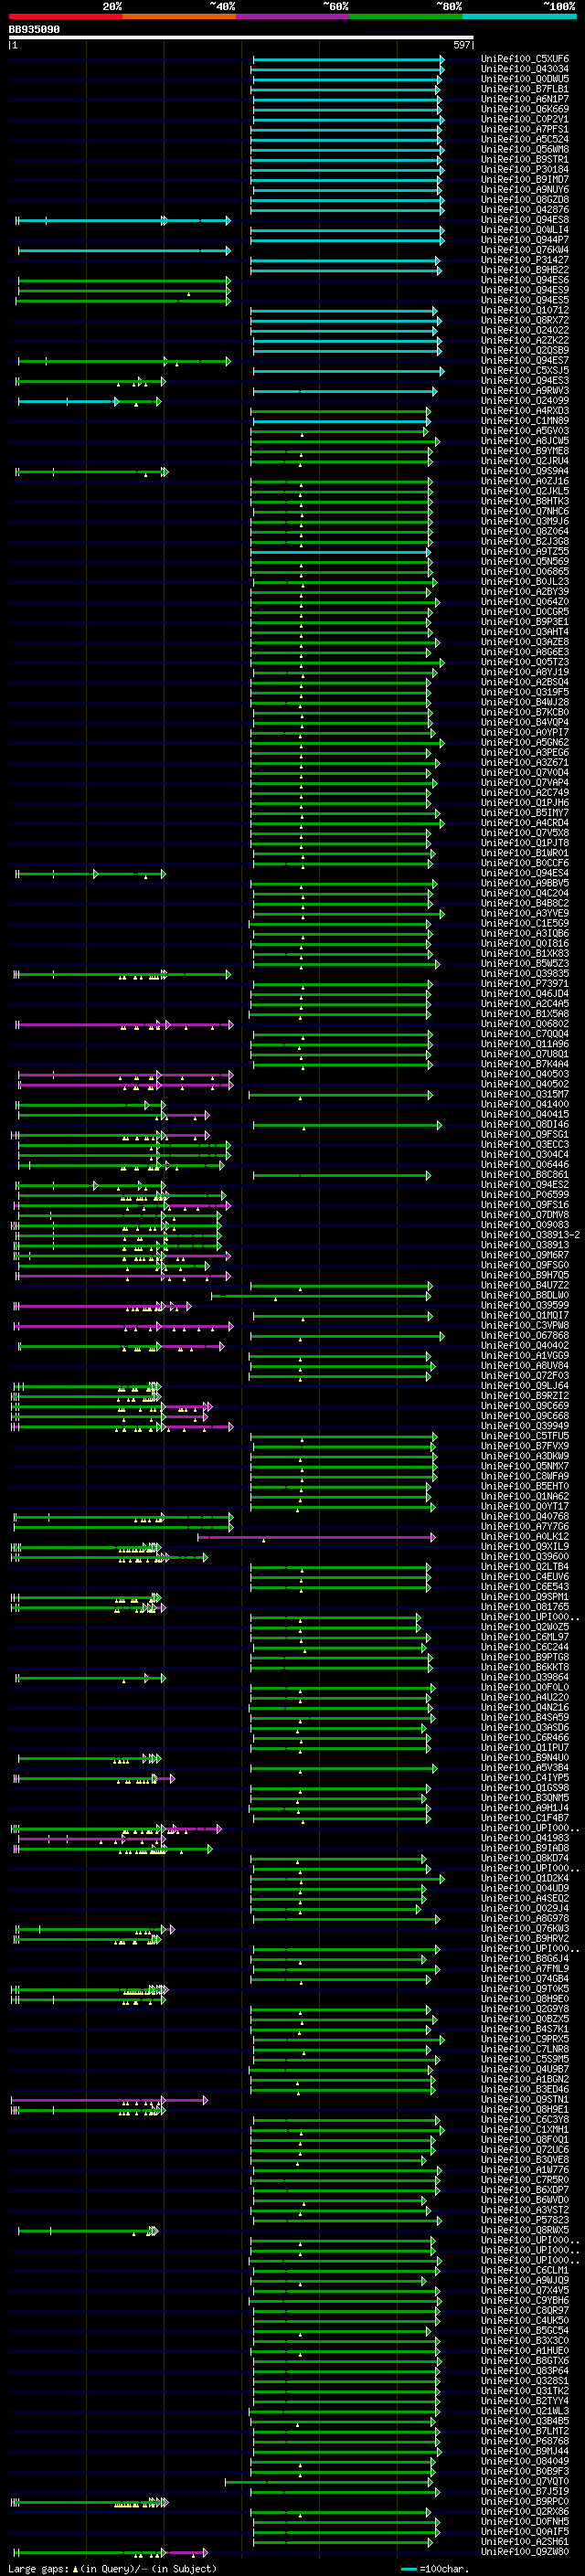
Task: Click hit label UniRef100_Q1MQI7
Action: point(525,1315)
